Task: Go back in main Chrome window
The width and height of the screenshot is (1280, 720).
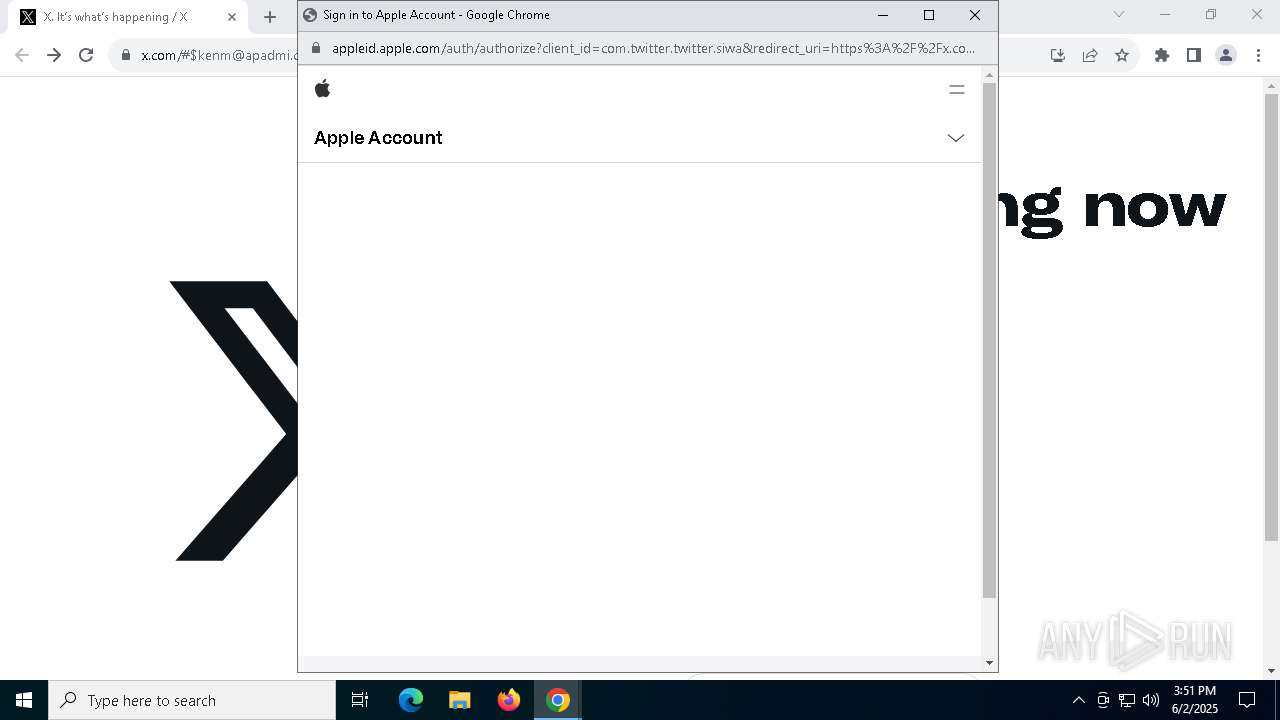Action: pos(22,55)
